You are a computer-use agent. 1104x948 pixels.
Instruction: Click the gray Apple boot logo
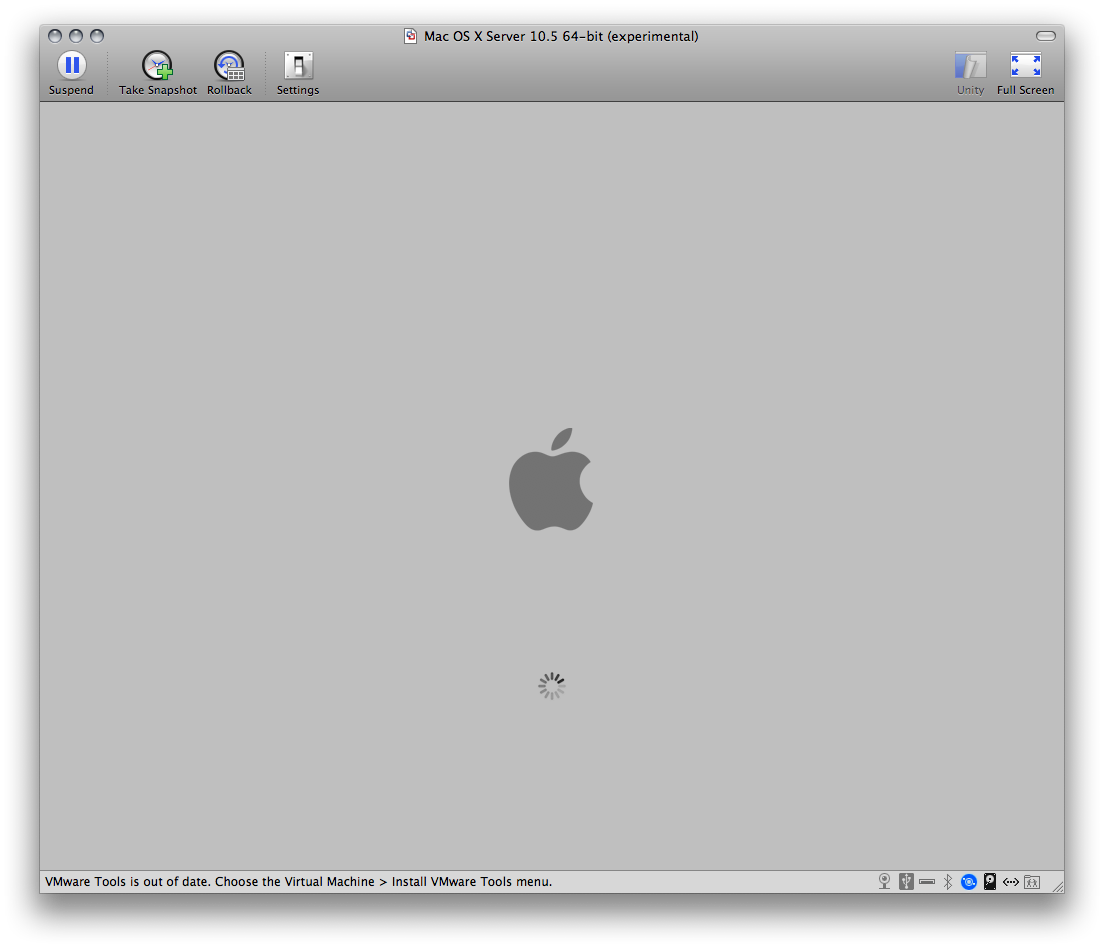(551, 479)
